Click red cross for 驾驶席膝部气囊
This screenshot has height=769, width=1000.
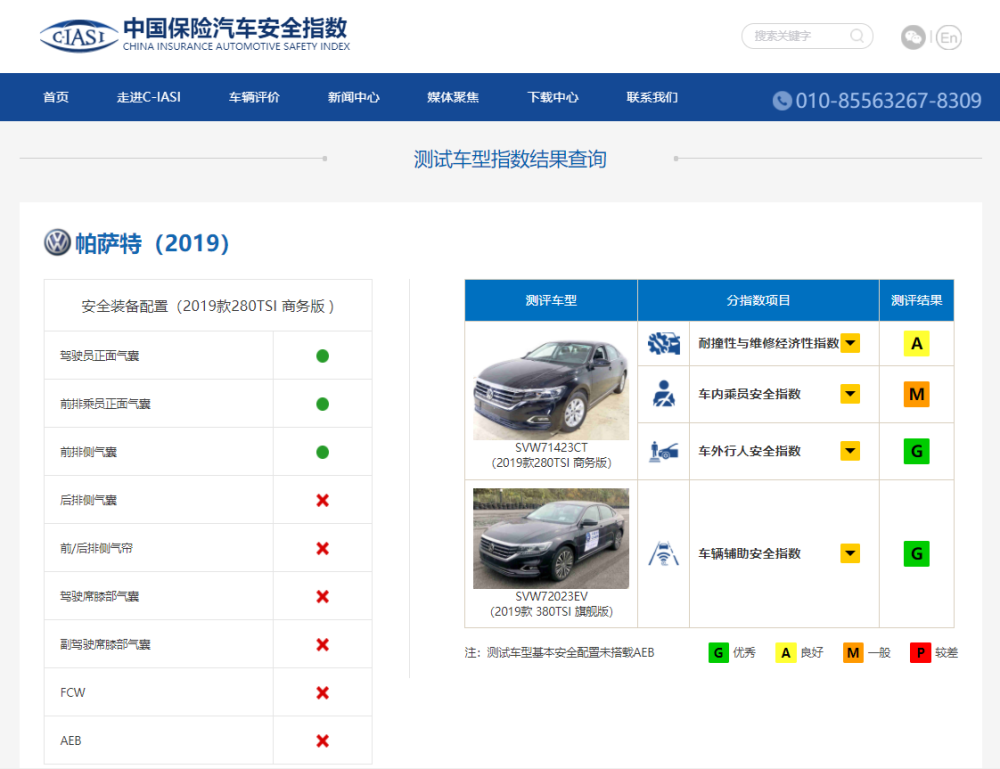323,596
